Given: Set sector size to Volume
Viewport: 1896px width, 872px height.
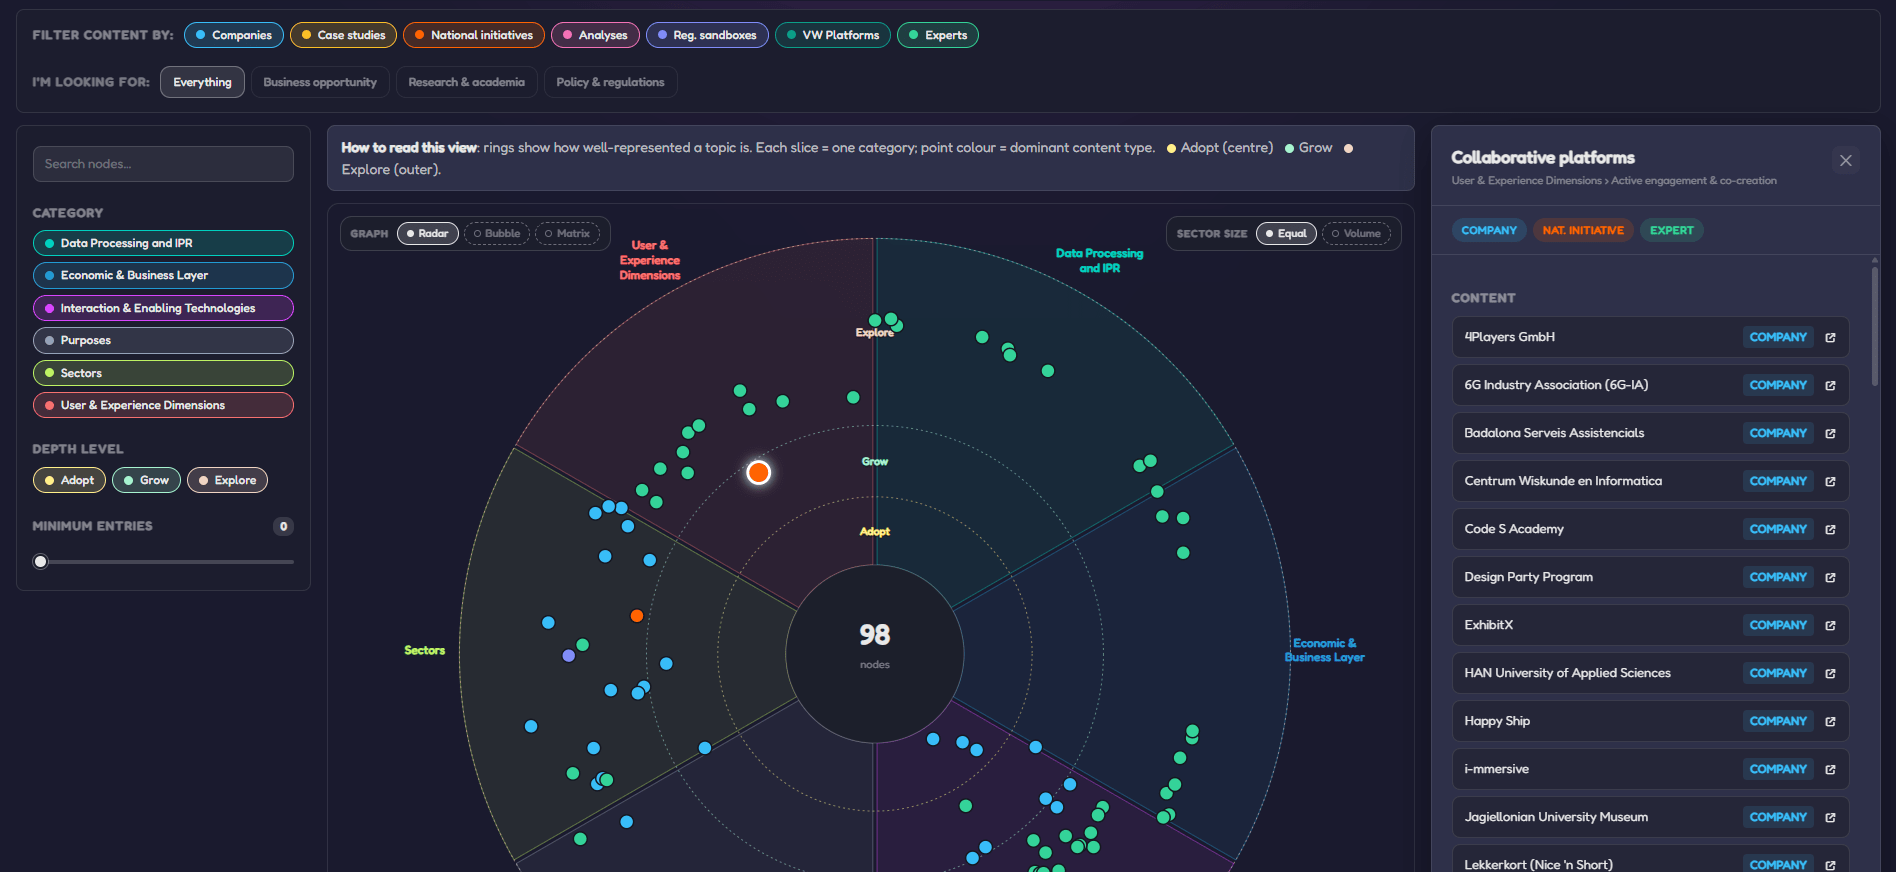Looking at the screenshot, I should point(1356,233).
